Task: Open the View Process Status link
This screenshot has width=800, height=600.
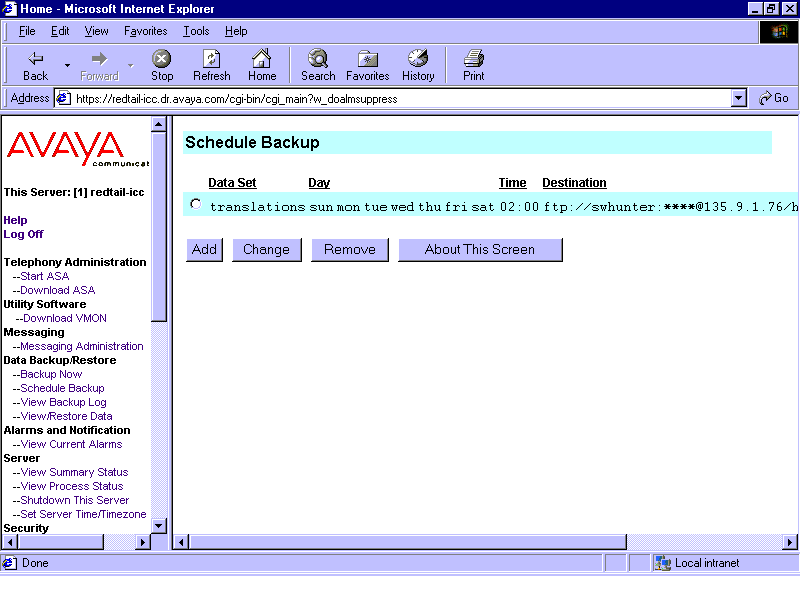Action: [72, 486]
